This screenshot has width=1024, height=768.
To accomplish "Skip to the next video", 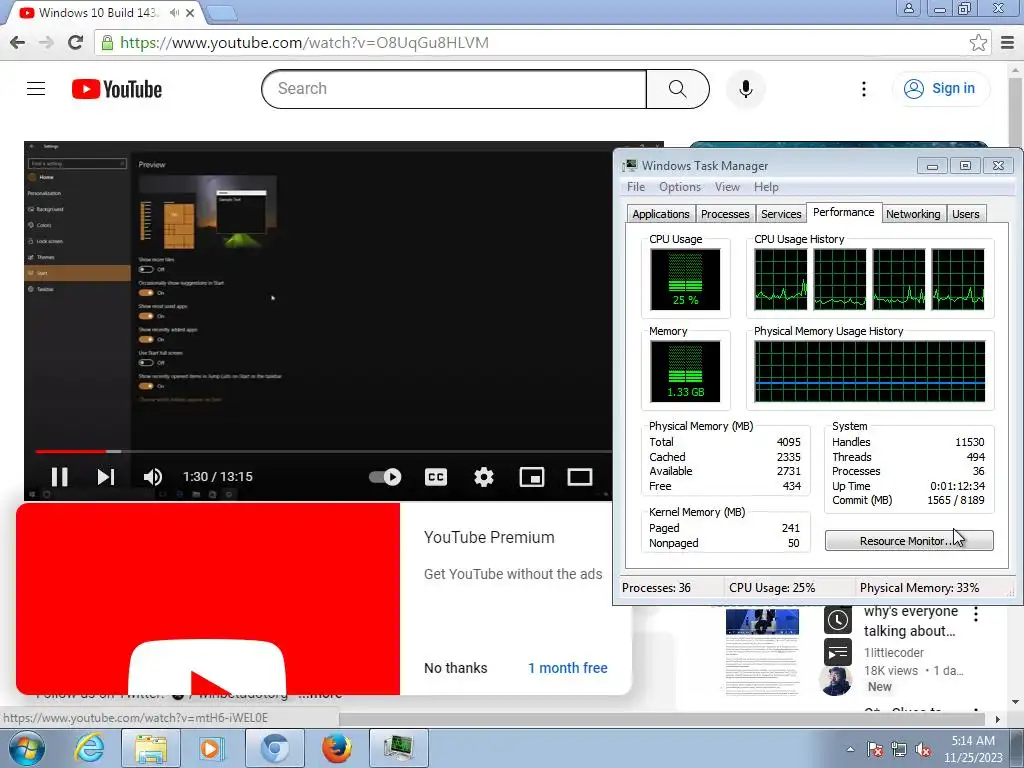I will 106,477.
